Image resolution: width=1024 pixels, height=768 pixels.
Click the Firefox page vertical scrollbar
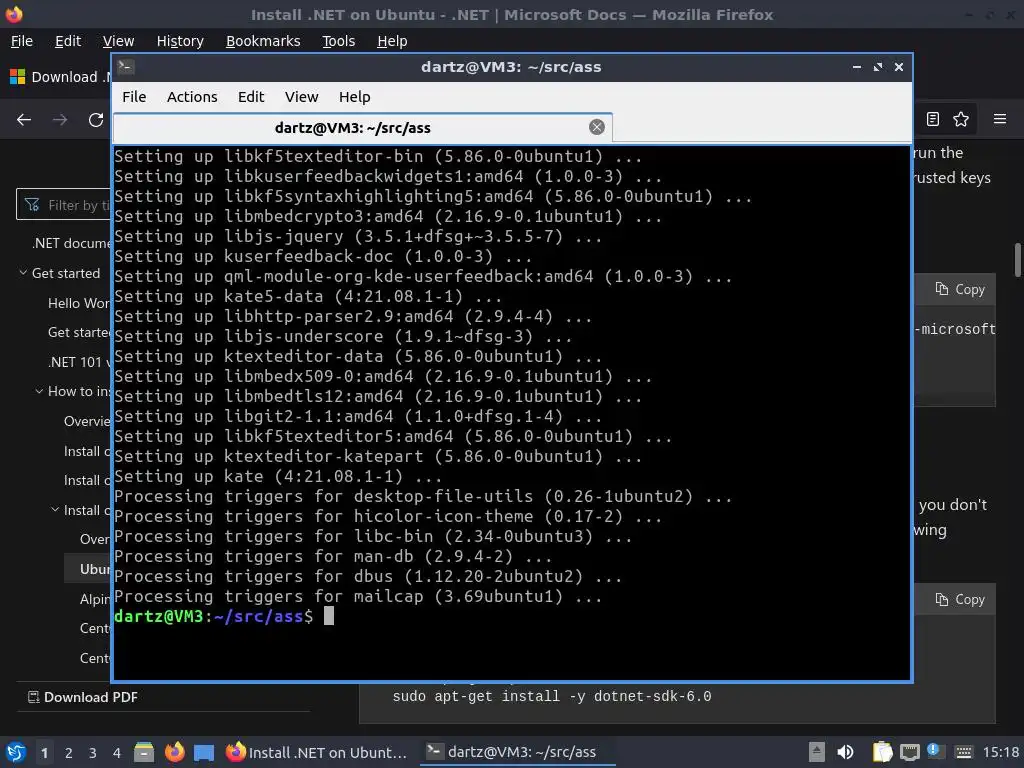coord(1017,260)
